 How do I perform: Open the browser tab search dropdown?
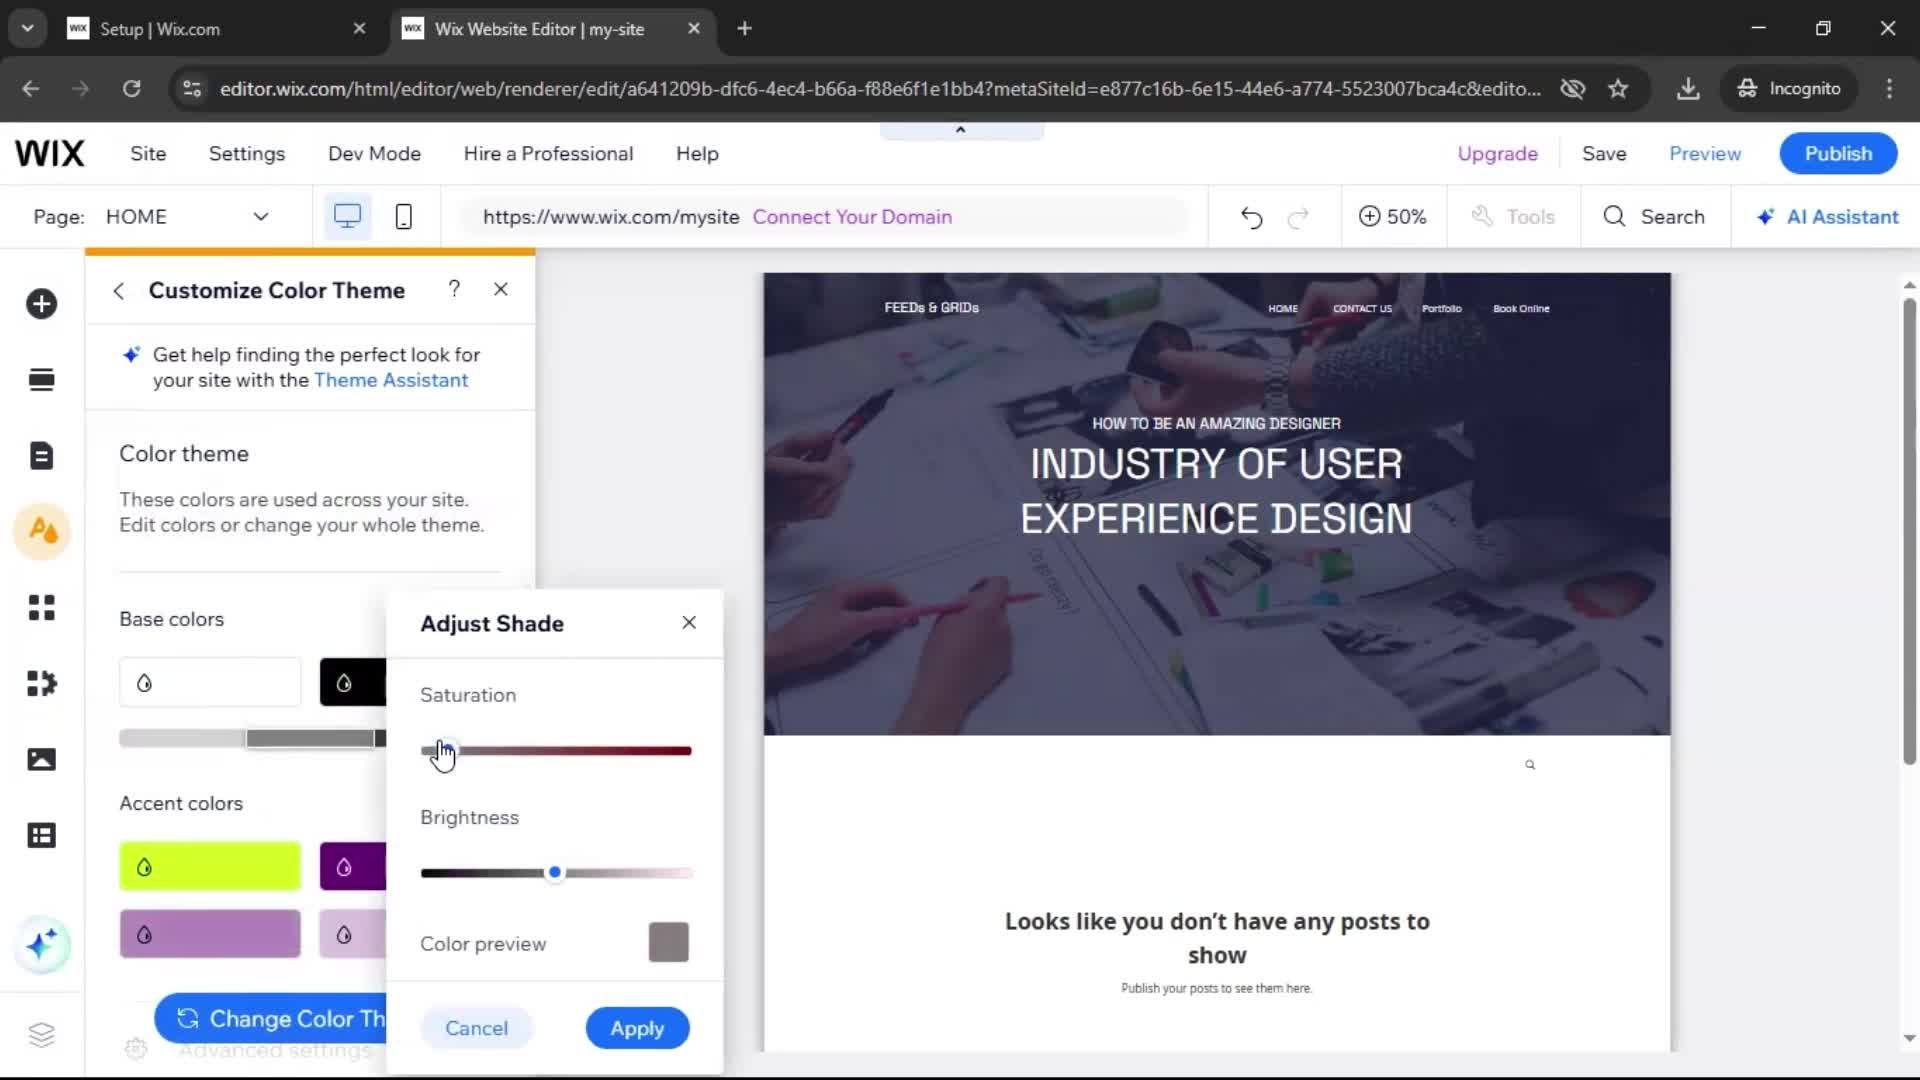(27, 29)
